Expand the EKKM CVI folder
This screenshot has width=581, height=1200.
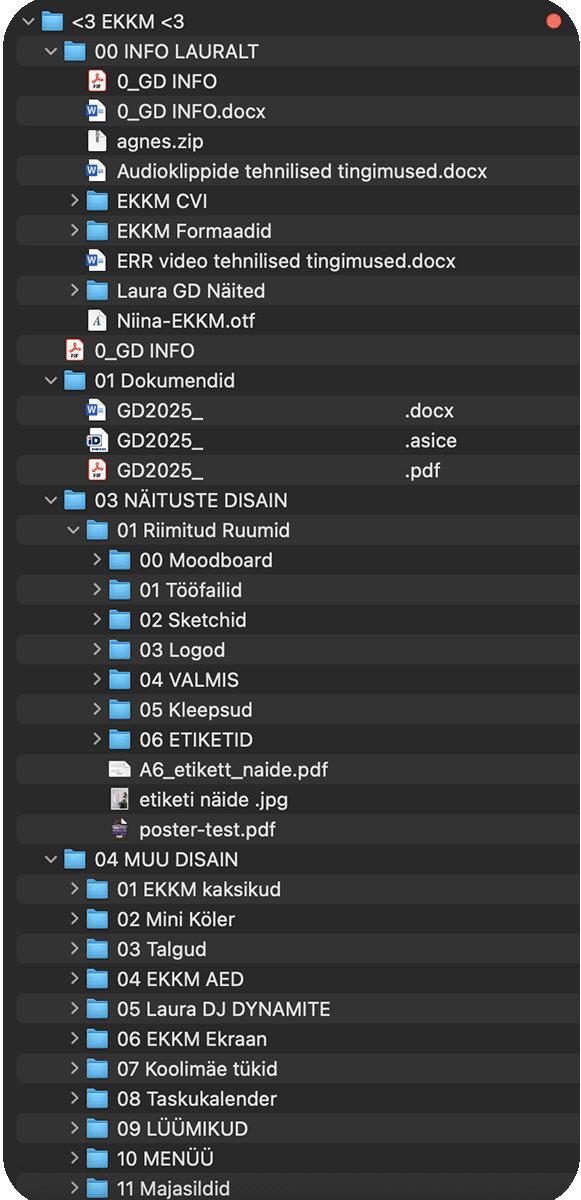coord(75,201)
